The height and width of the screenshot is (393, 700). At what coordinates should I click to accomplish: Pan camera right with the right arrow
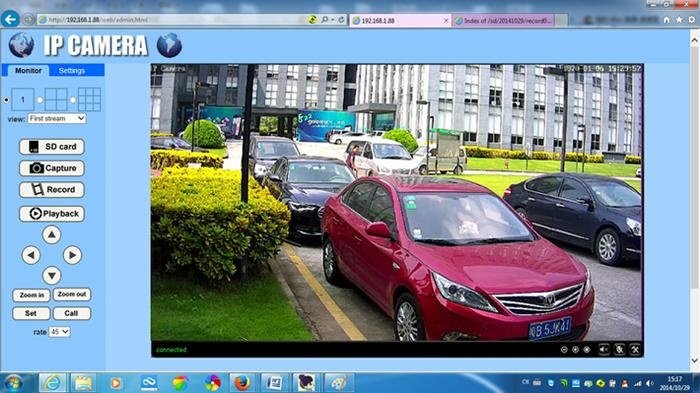(x=72, y=255)
